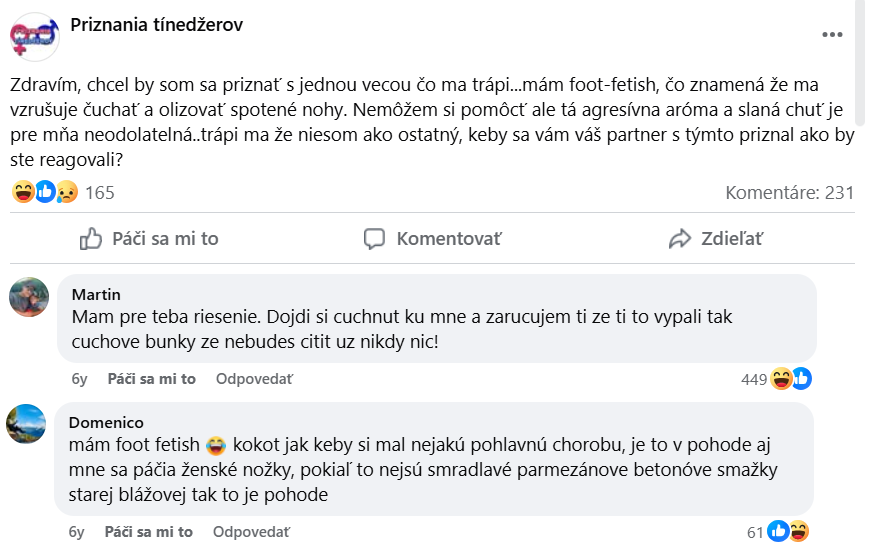Viewport: 869px width, 555px height.
Task: Open the Komentáre: 231 comments list
Action: [x=789, y=193]
